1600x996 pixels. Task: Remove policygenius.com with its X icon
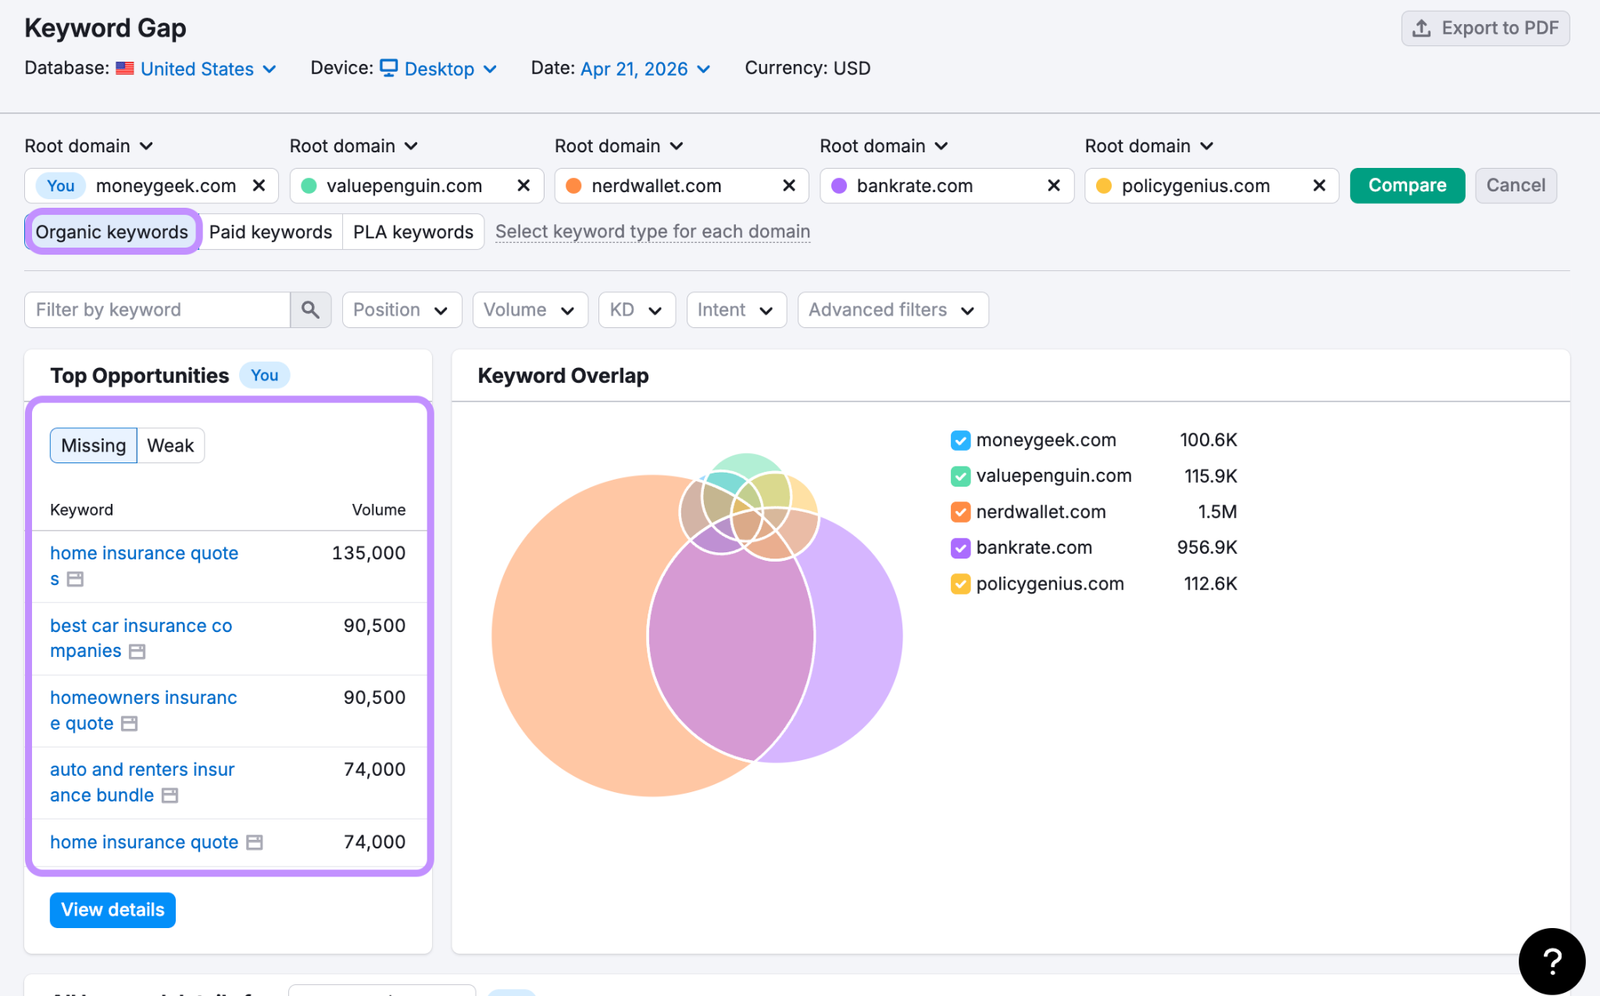click(x=1319, y=185)
